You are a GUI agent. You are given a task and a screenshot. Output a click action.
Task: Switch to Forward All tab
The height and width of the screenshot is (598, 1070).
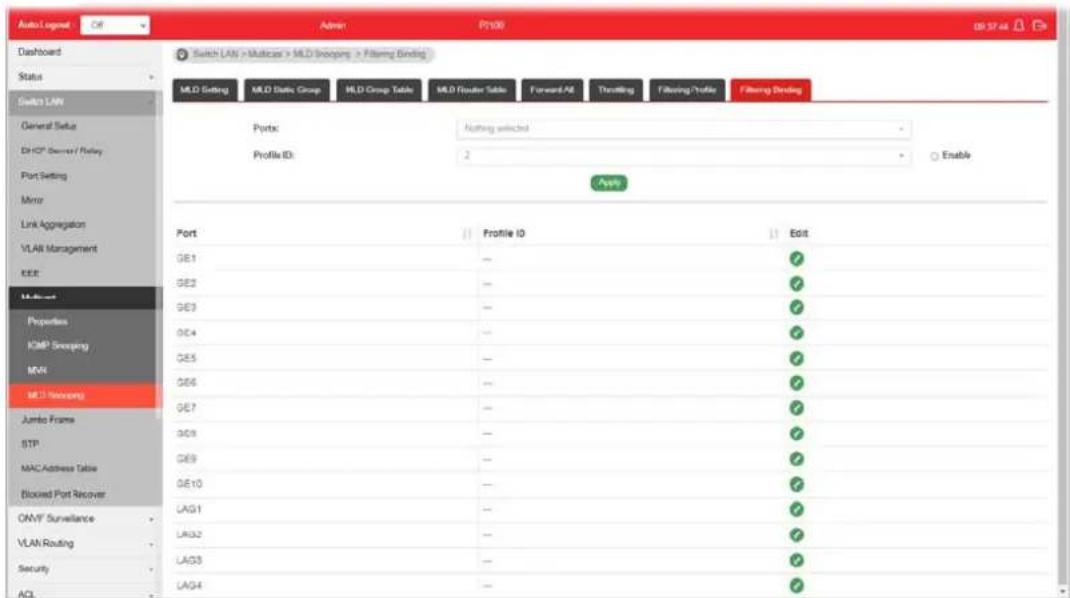coord(552,90)
